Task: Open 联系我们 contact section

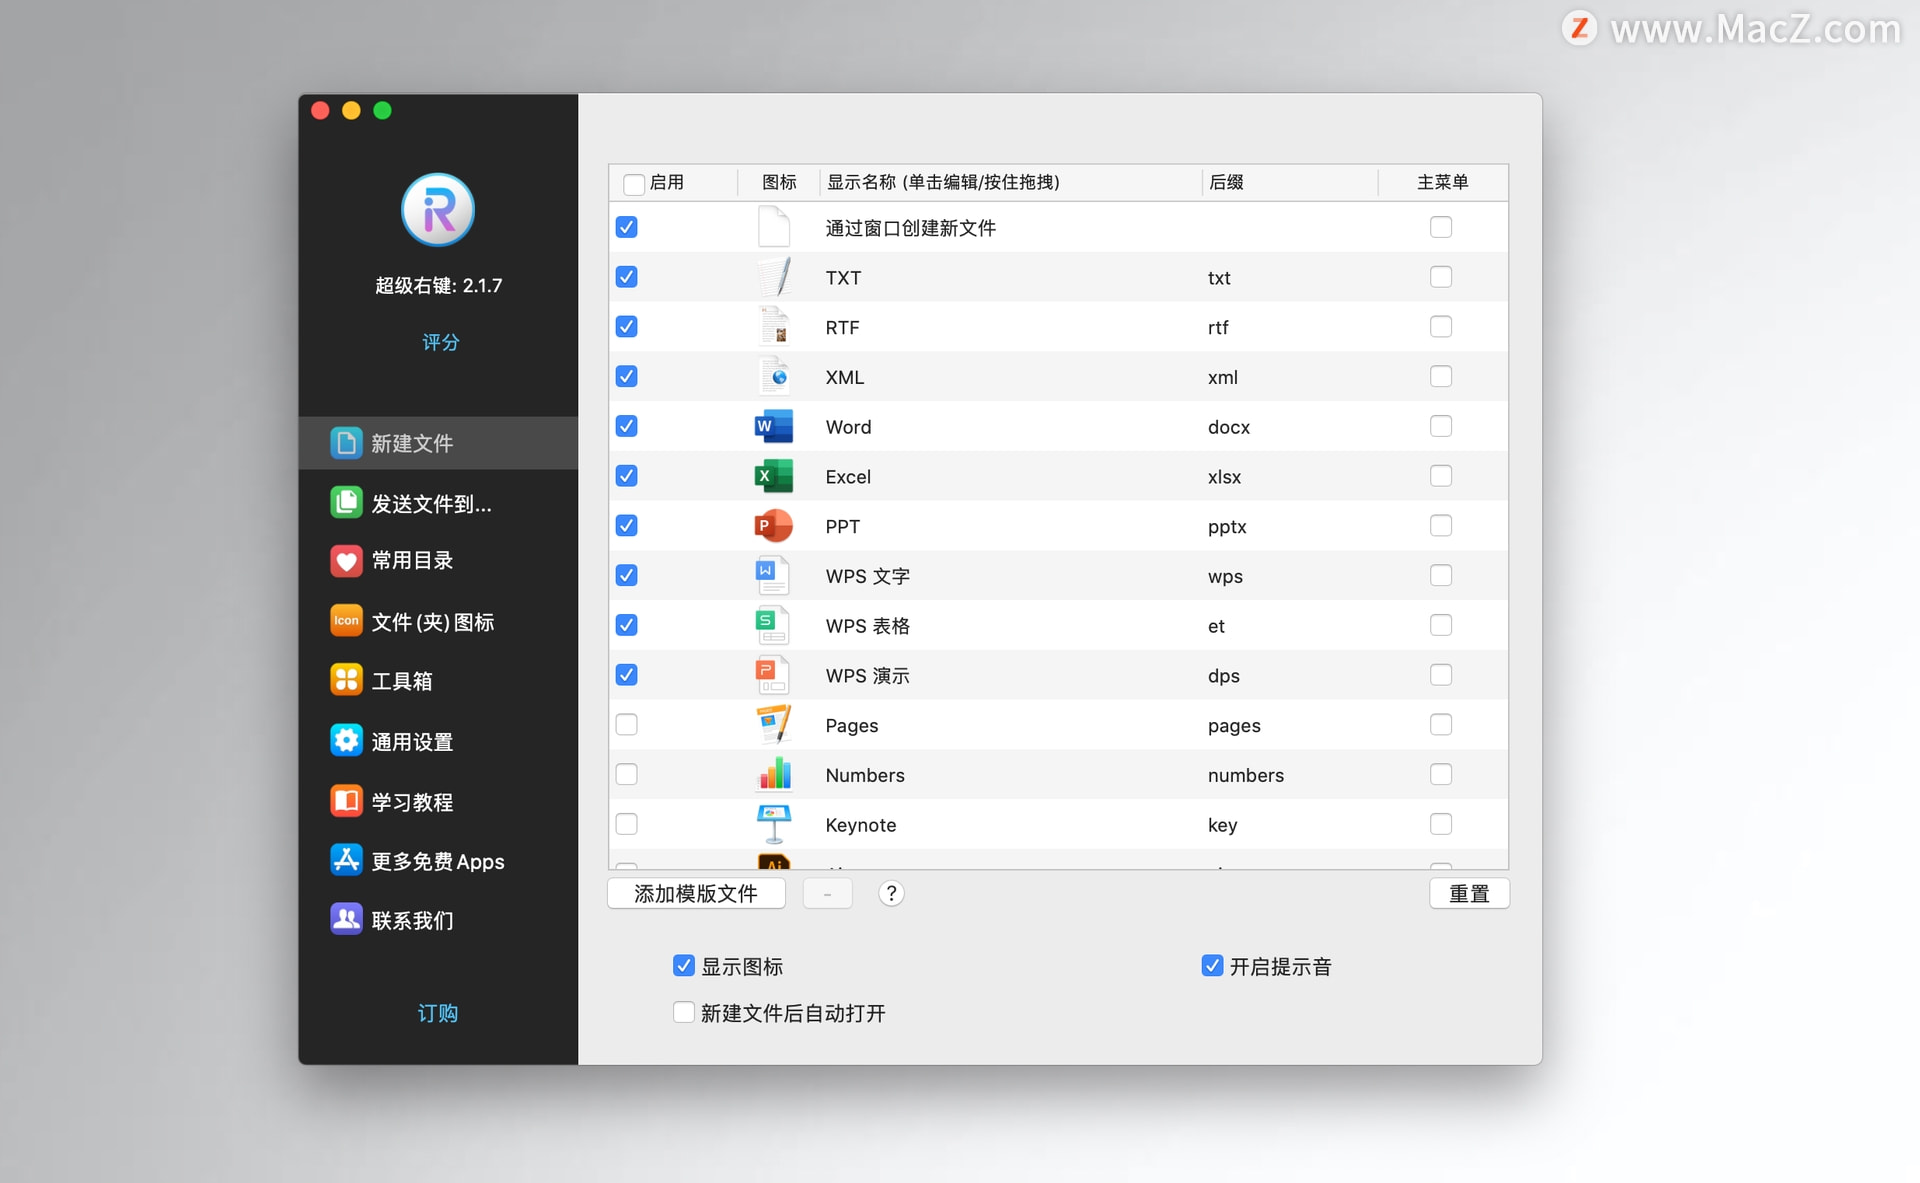Action: (411, 919)
